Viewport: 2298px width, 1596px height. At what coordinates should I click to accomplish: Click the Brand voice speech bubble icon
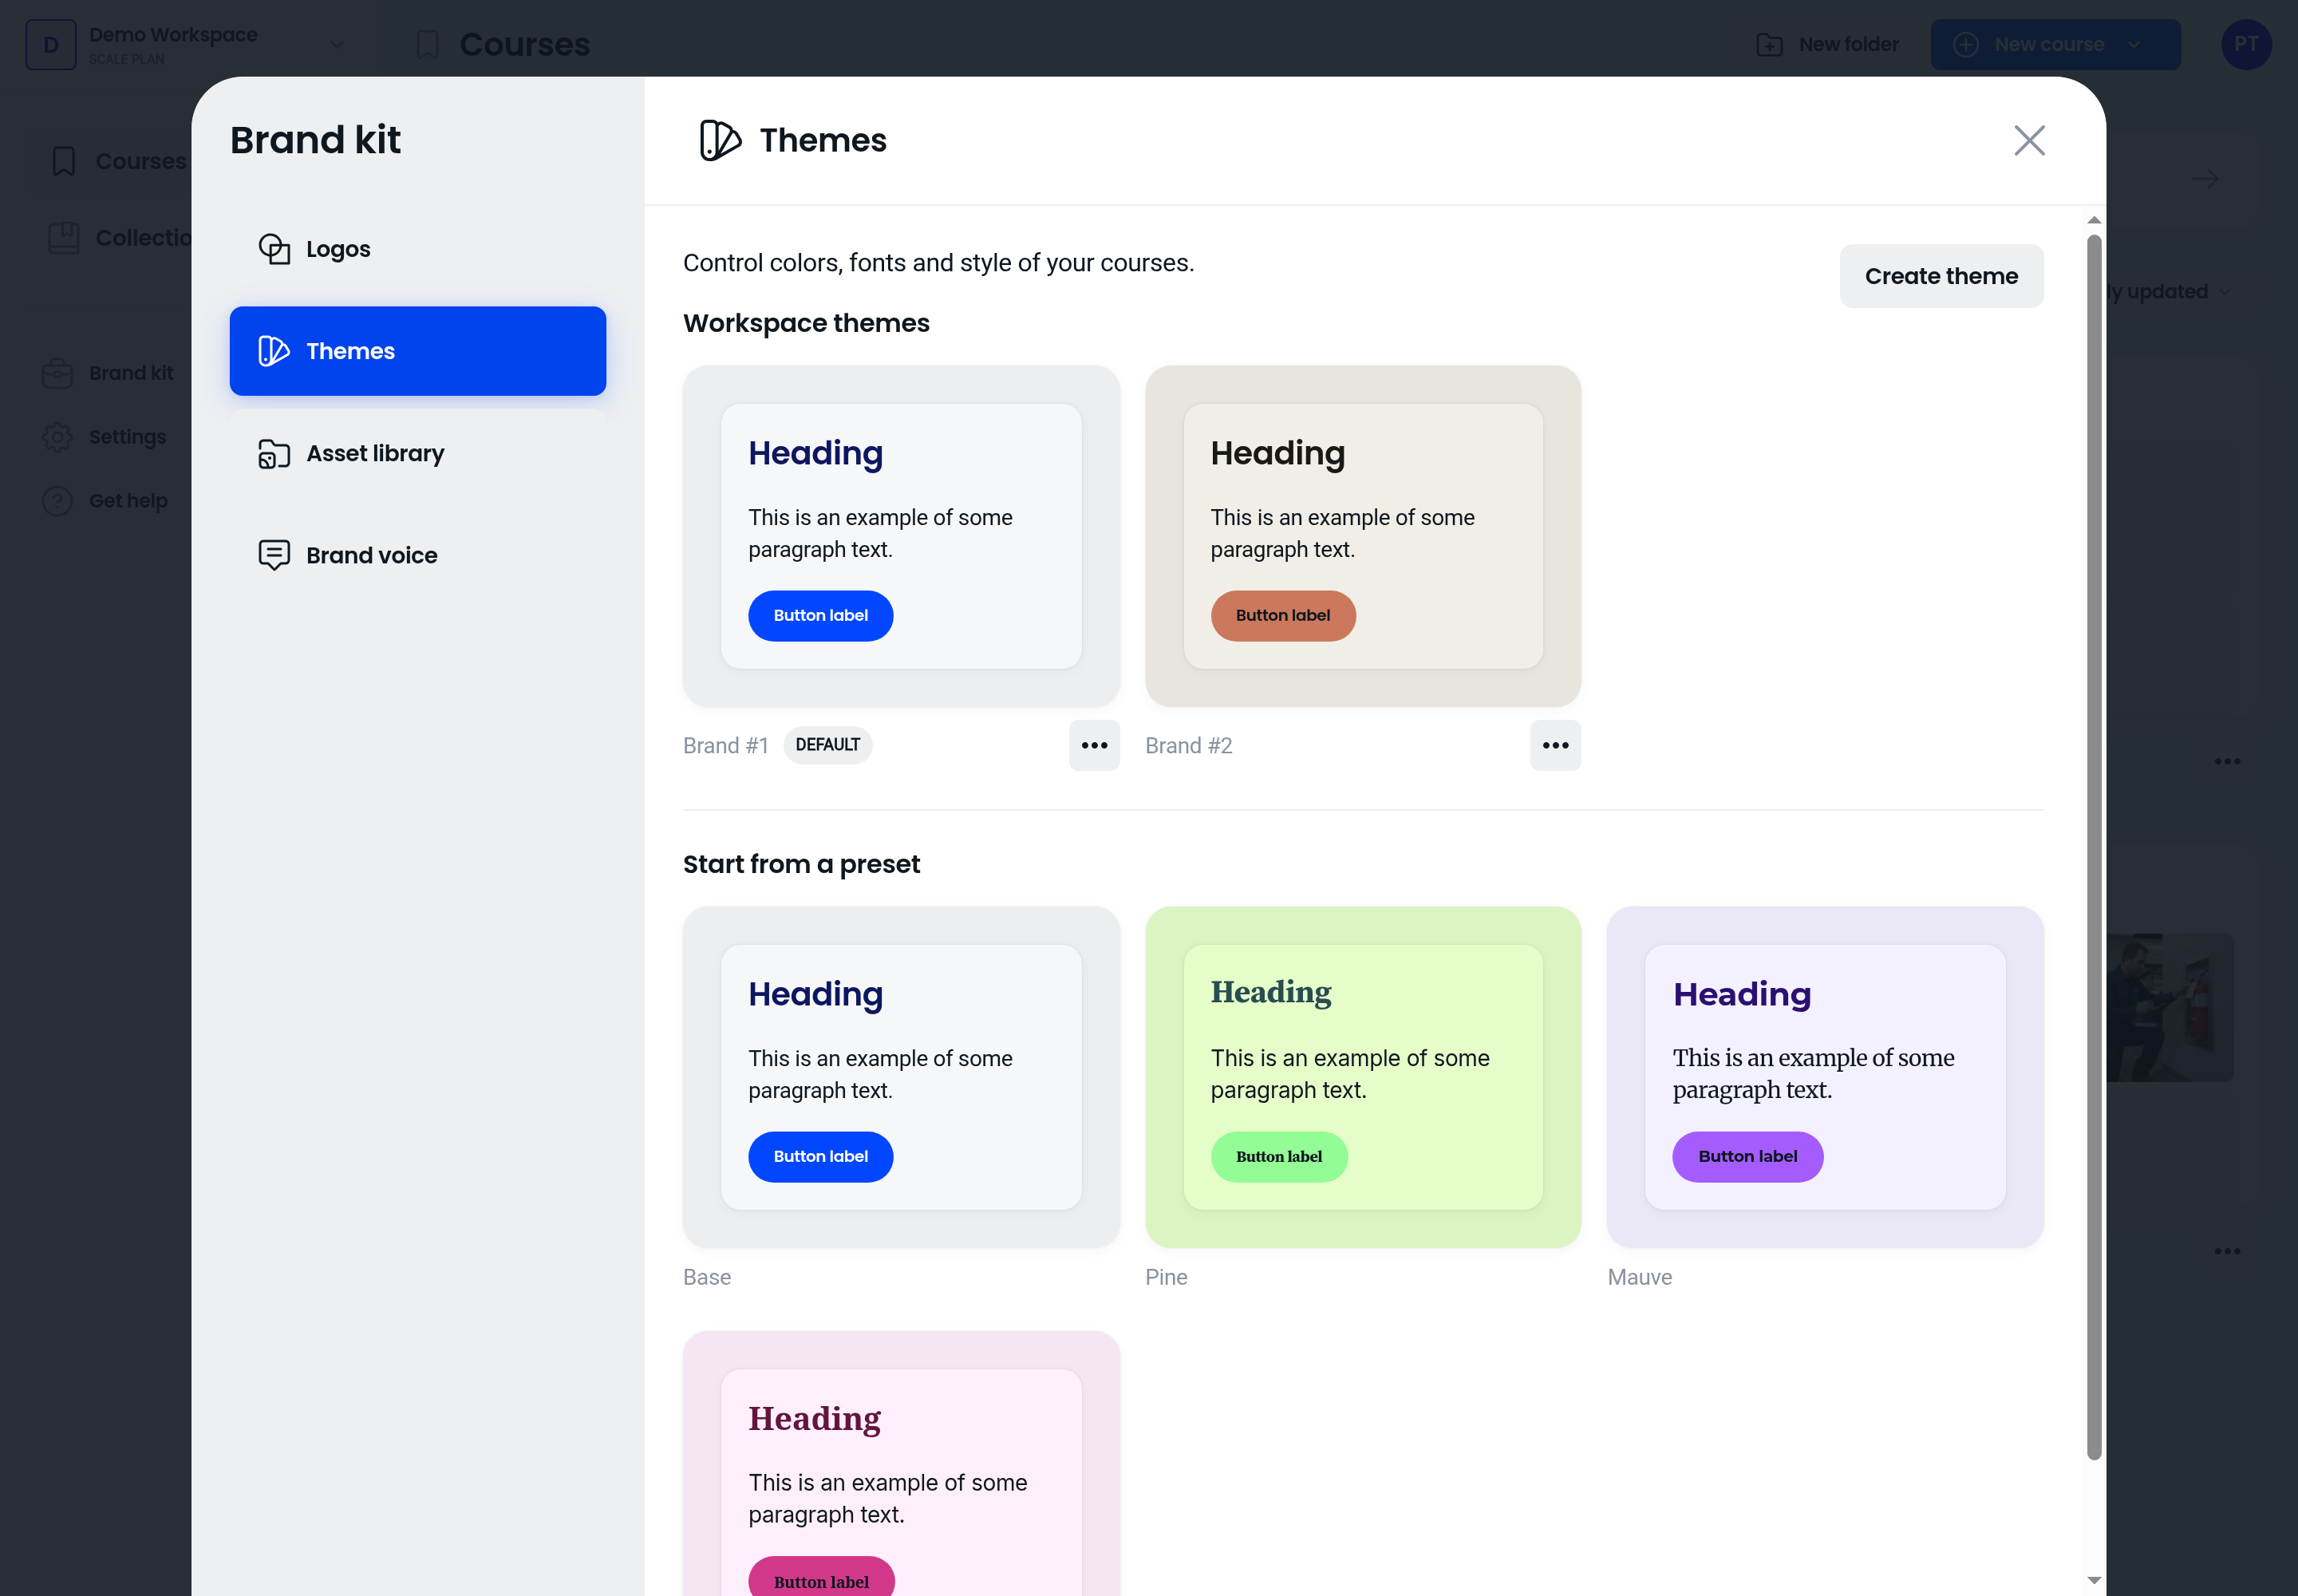(274, 555)
